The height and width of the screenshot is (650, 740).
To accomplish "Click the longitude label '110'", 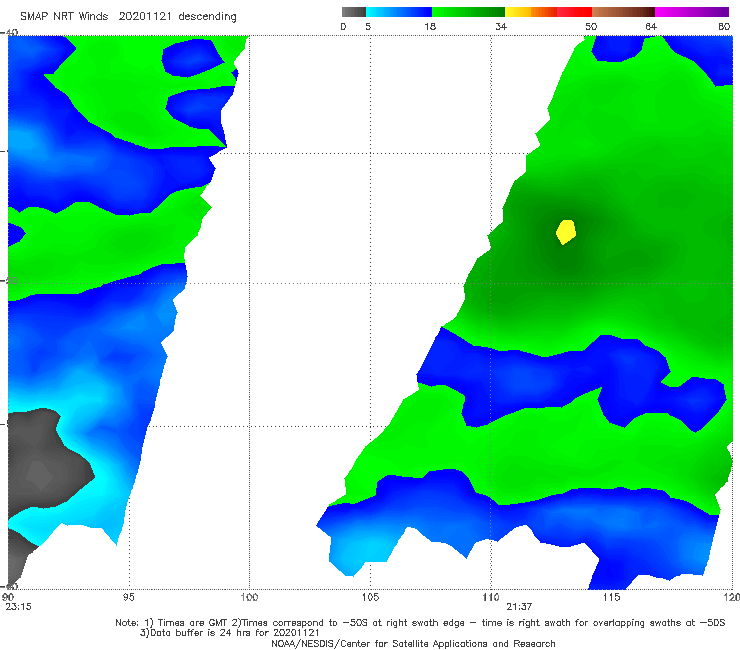I will pyautogui.click(x=491, y=597).
